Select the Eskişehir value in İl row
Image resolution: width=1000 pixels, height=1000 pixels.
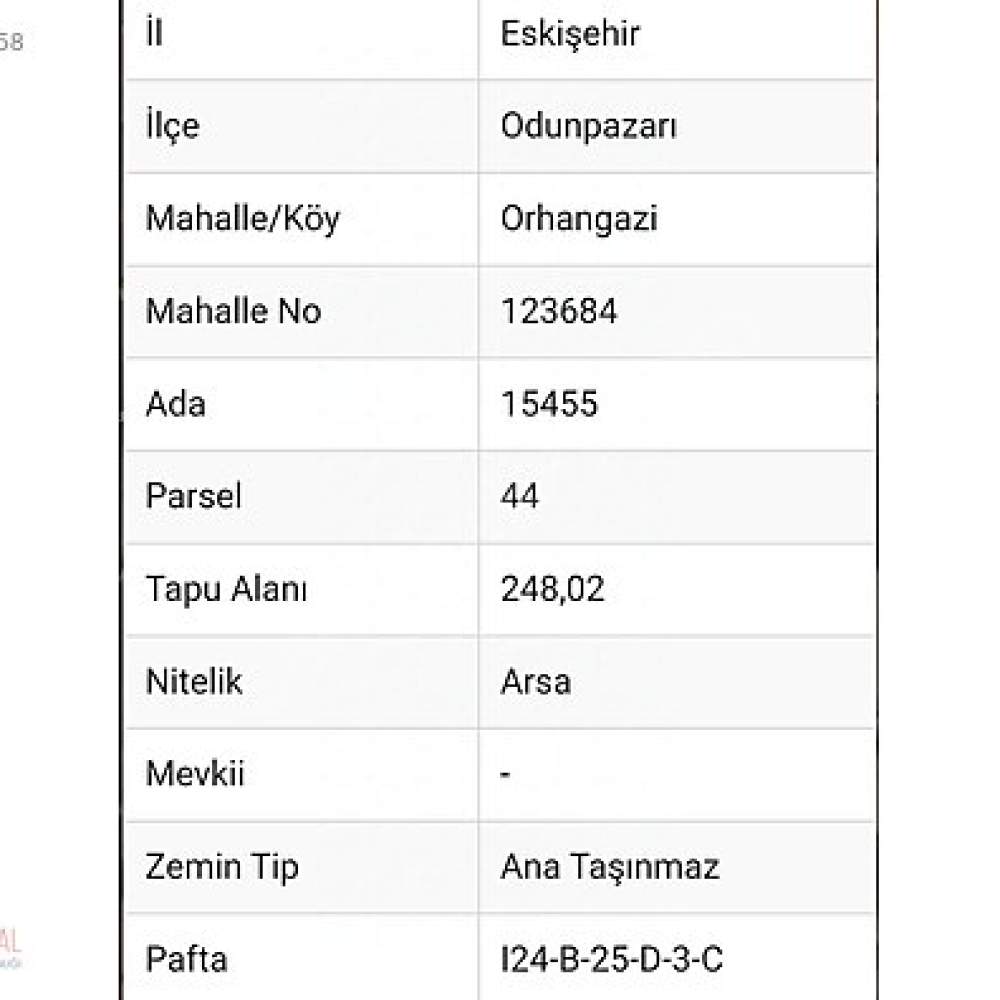(x=570, y=34)
